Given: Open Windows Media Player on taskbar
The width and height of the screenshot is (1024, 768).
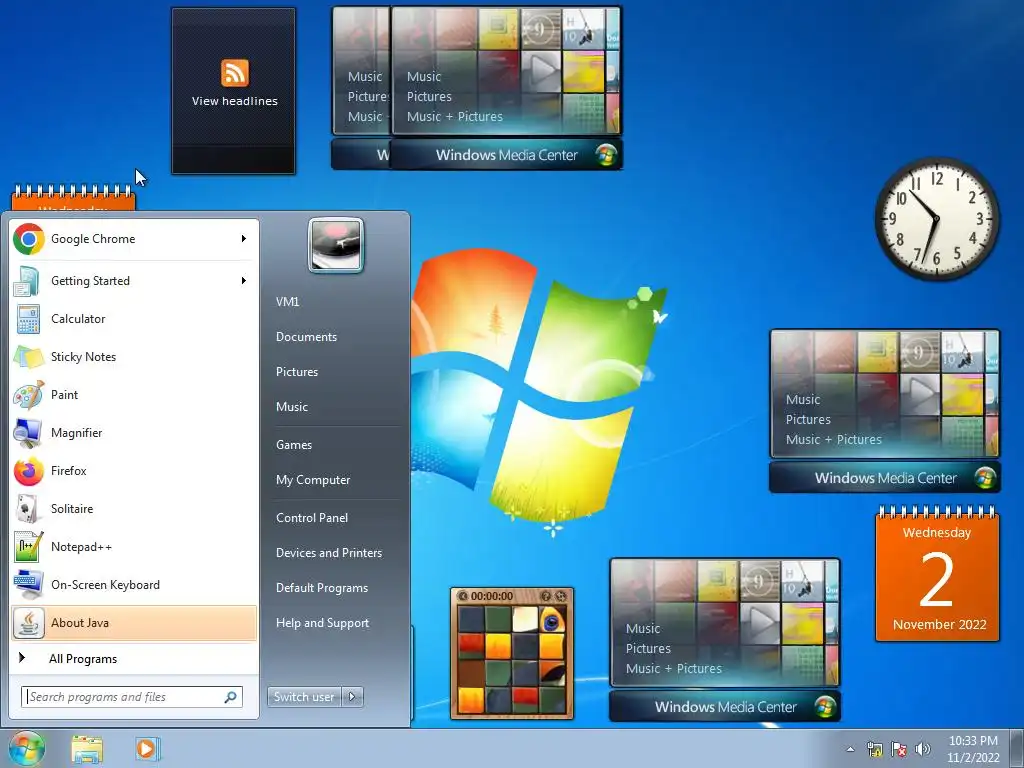Looking at the screenshot, I should point(147,748).
